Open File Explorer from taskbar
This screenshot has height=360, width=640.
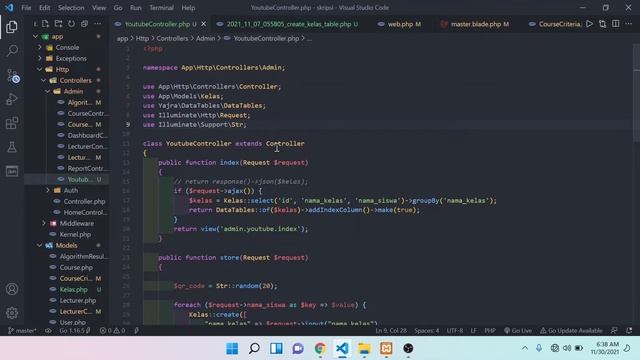click(x=364, y=348)
